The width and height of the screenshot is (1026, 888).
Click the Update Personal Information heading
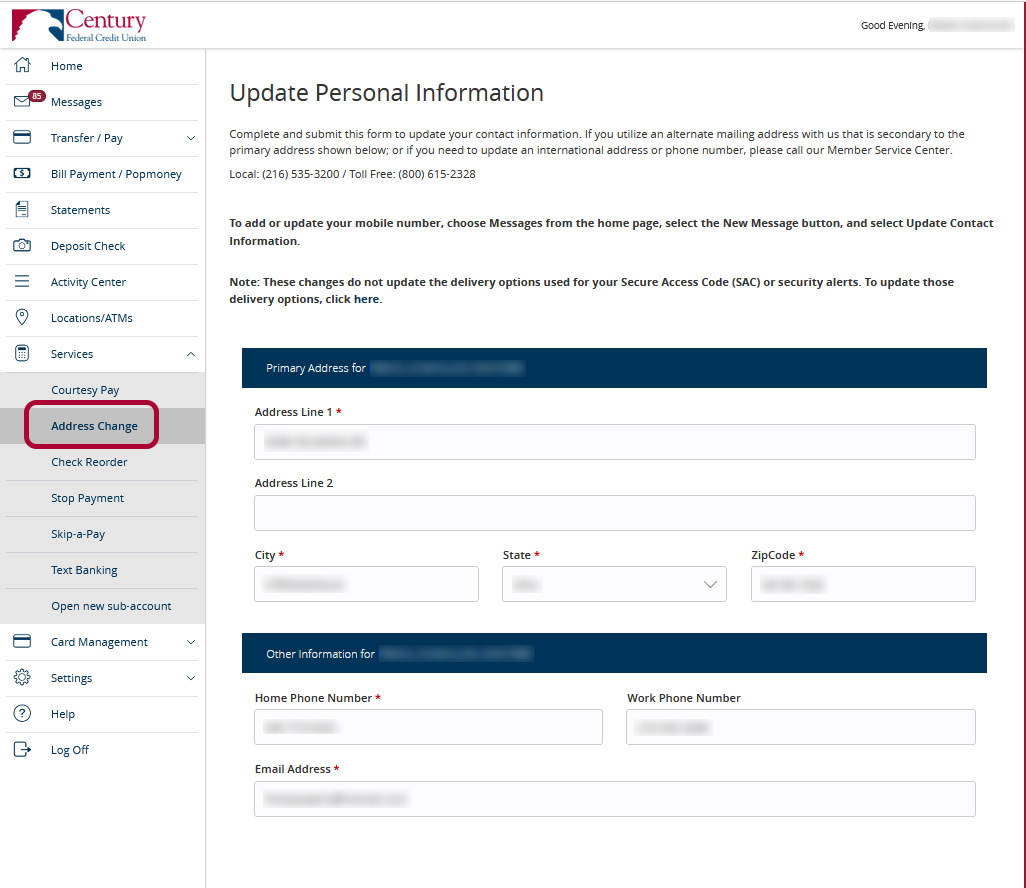point(386,93)
